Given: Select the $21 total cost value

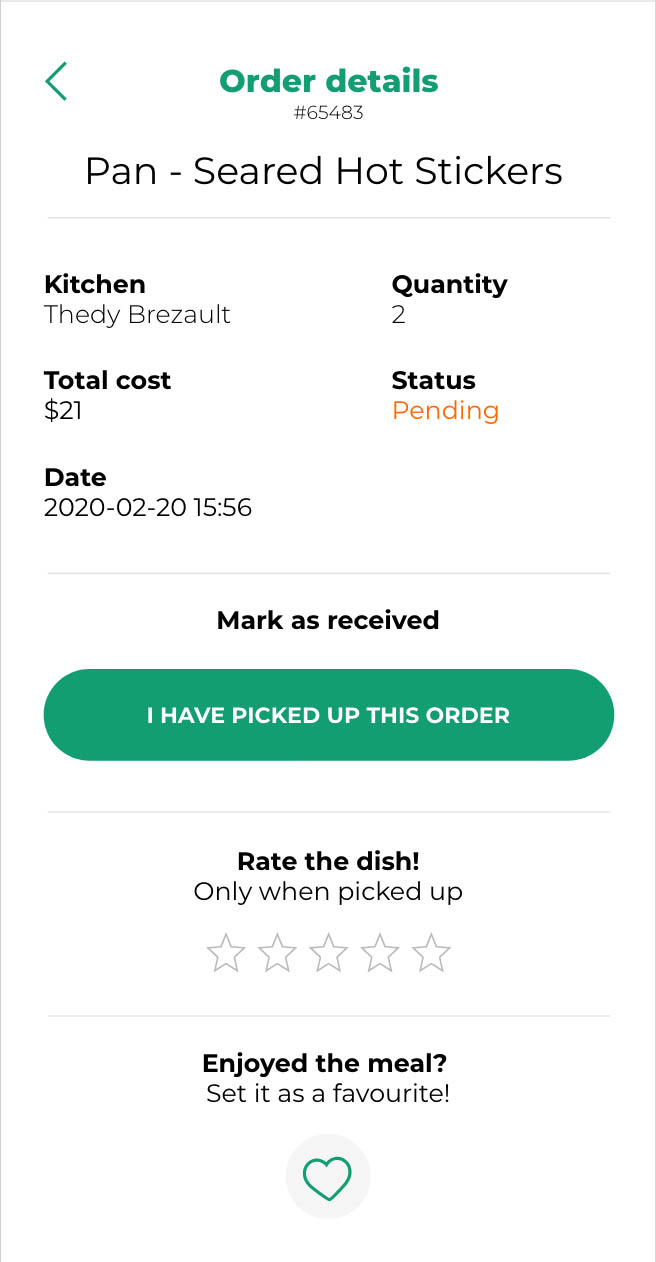Looking at the screenshot, I should [63, 411].
